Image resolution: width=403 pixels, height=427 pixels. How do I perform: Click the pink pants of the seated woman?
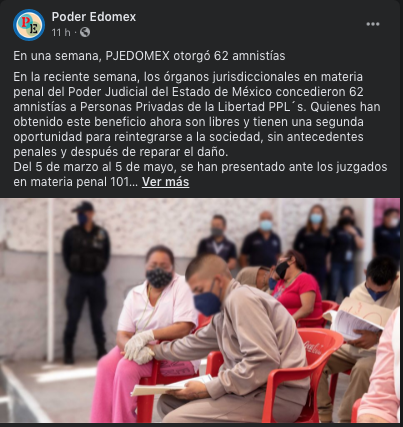tap(115, 383)
